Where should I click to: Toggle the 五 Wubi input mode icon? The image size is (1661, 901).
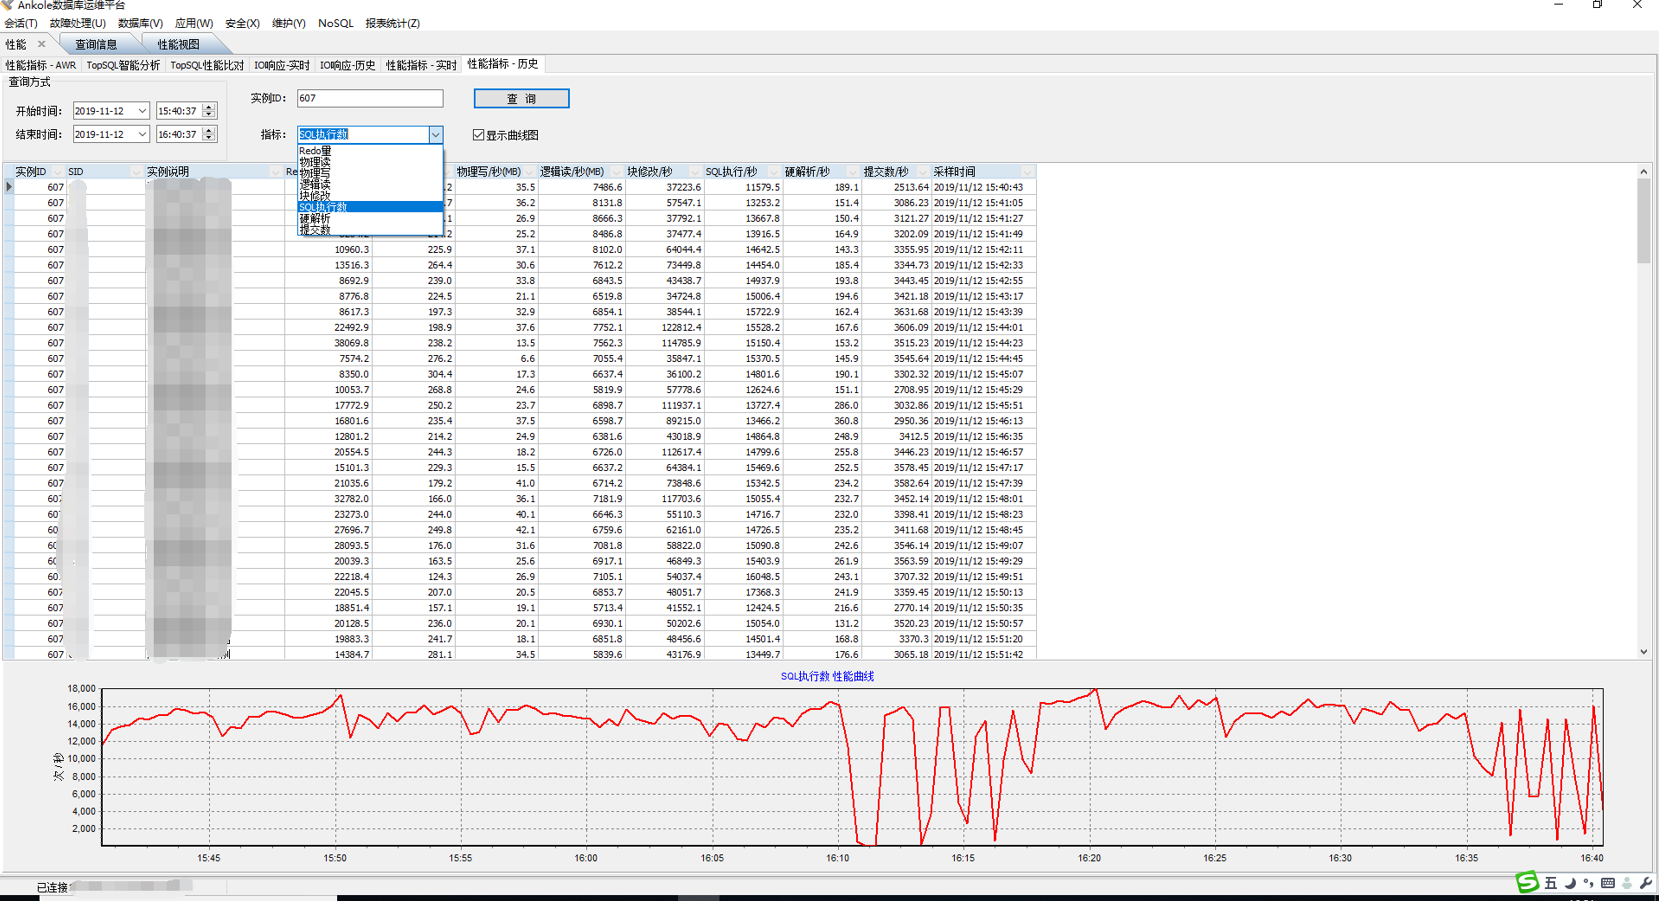pos(1551,883)
